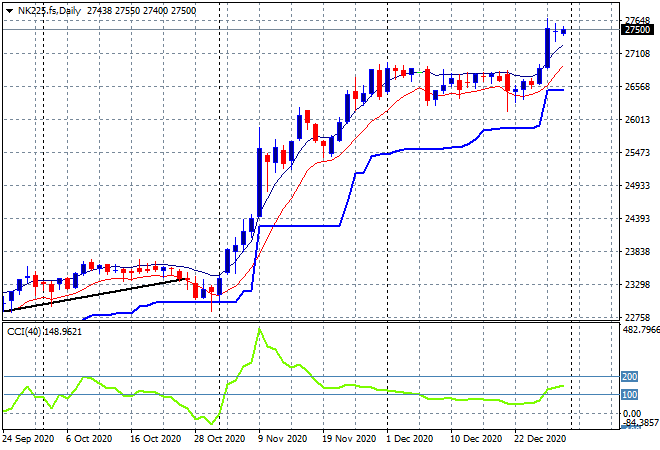Image resolution: width=660 pixels, height=450 pixels.
Task: Click the 26568 price axis label
Action: tap(637, 87)
